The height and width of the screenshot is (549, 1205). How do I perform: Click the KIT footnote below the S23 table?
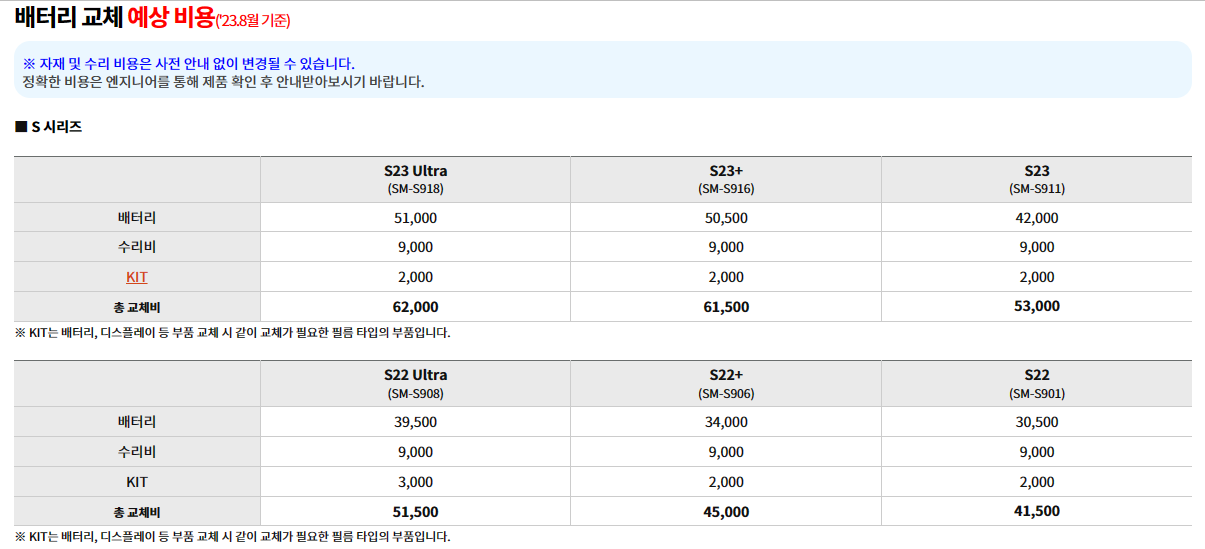(233, 333)
